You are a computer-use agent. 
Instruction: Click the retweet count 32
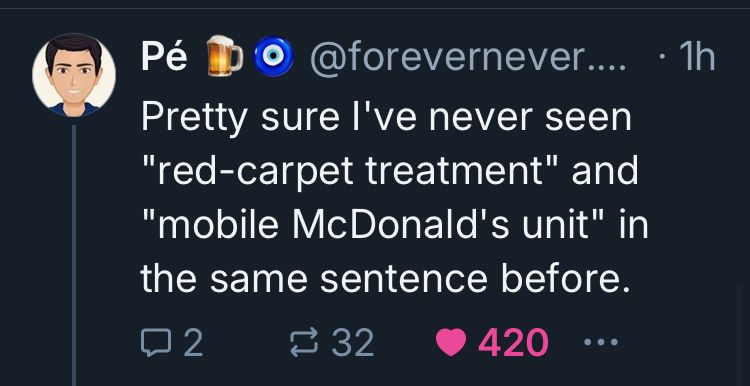[x=353, y=342]
